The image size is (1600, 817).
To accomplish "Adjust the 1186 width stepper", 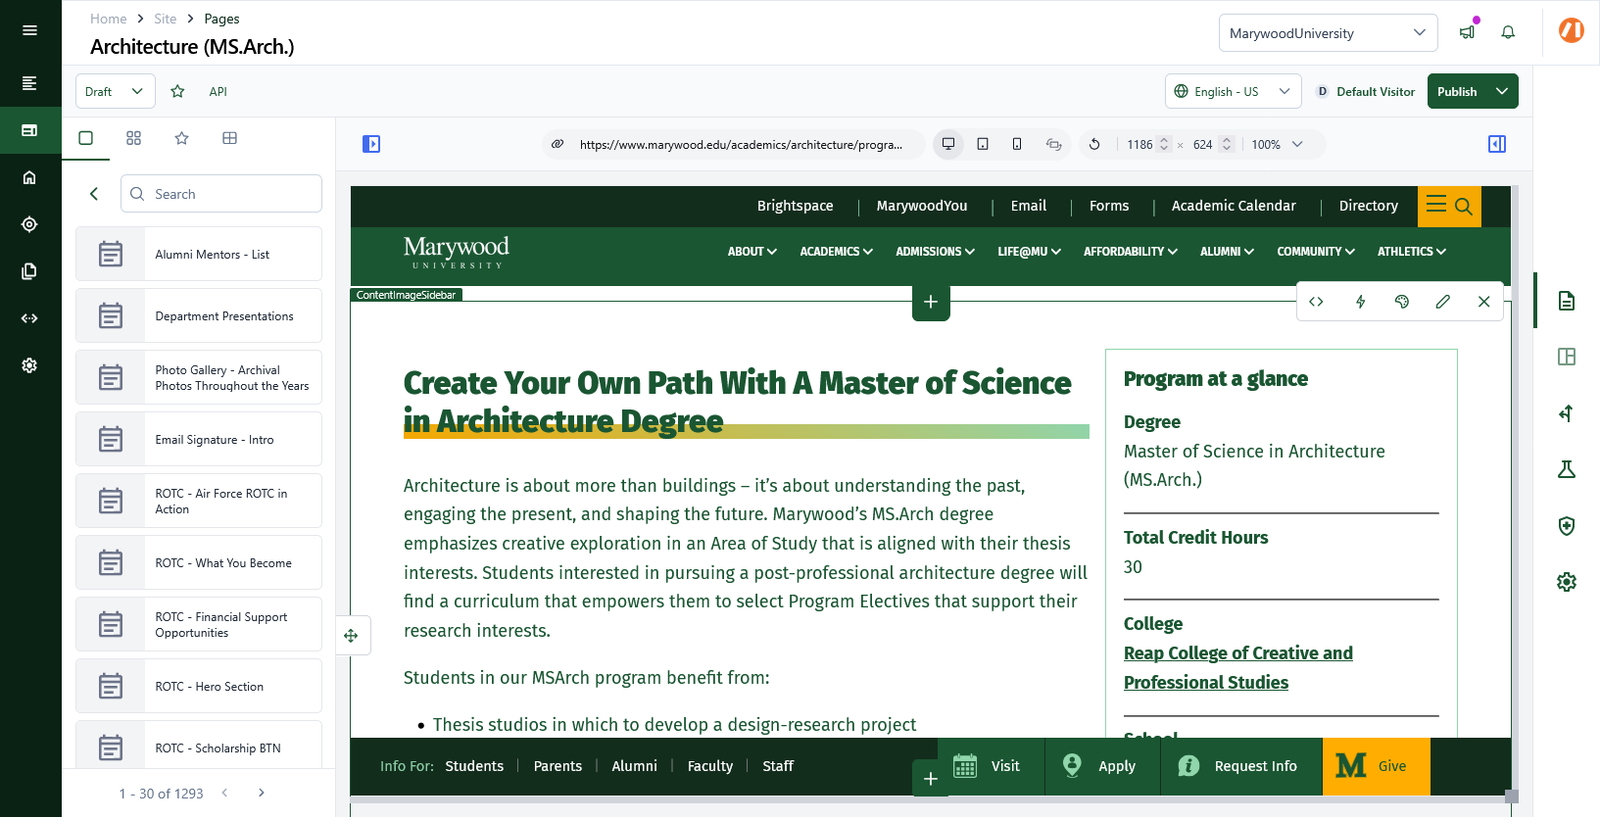I will (x=1164, y=144).
